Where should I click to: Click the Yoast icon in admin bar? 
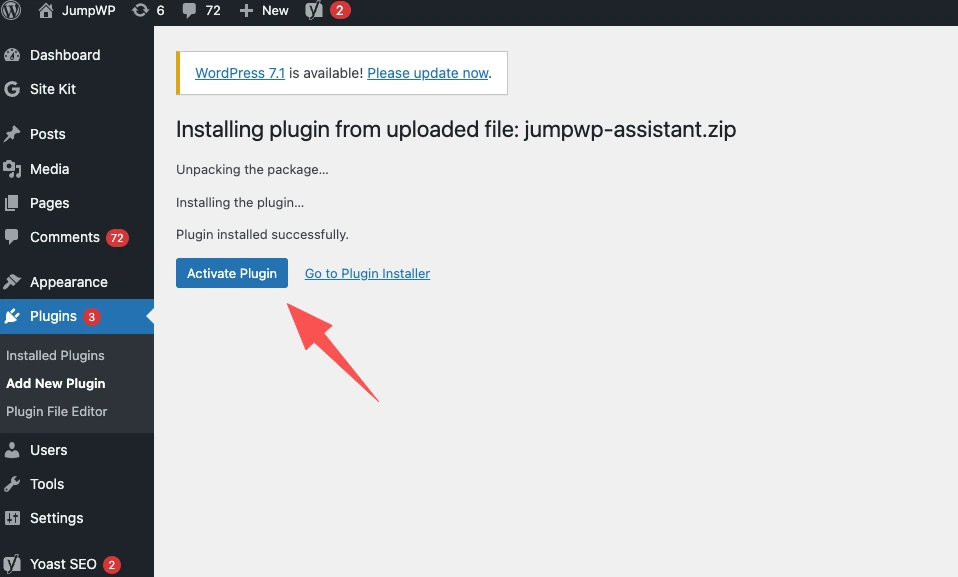[x=314, y=10]
